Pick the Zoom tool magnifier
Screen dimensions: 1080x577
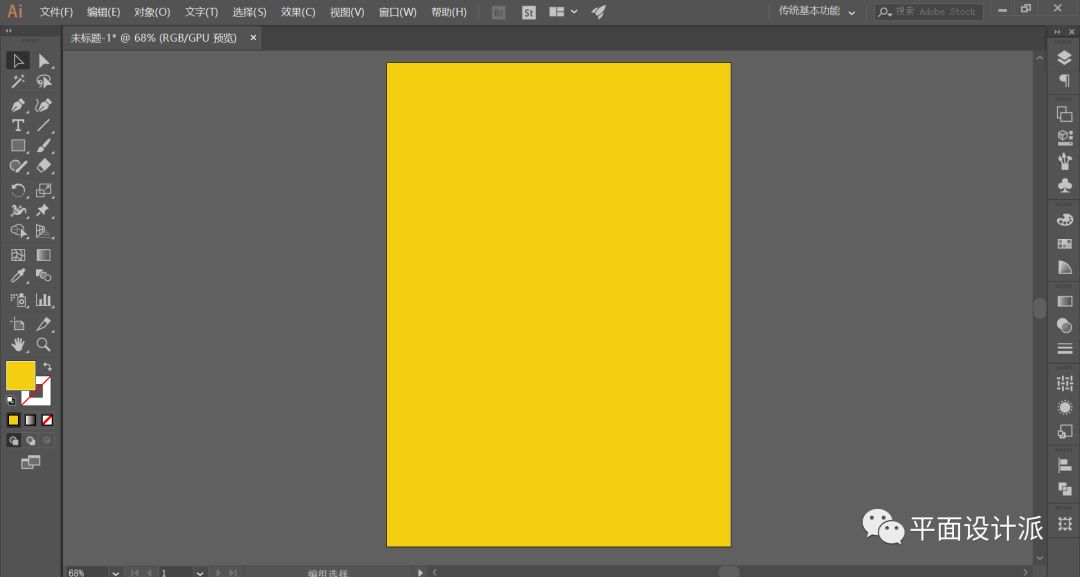click(43, 345)
